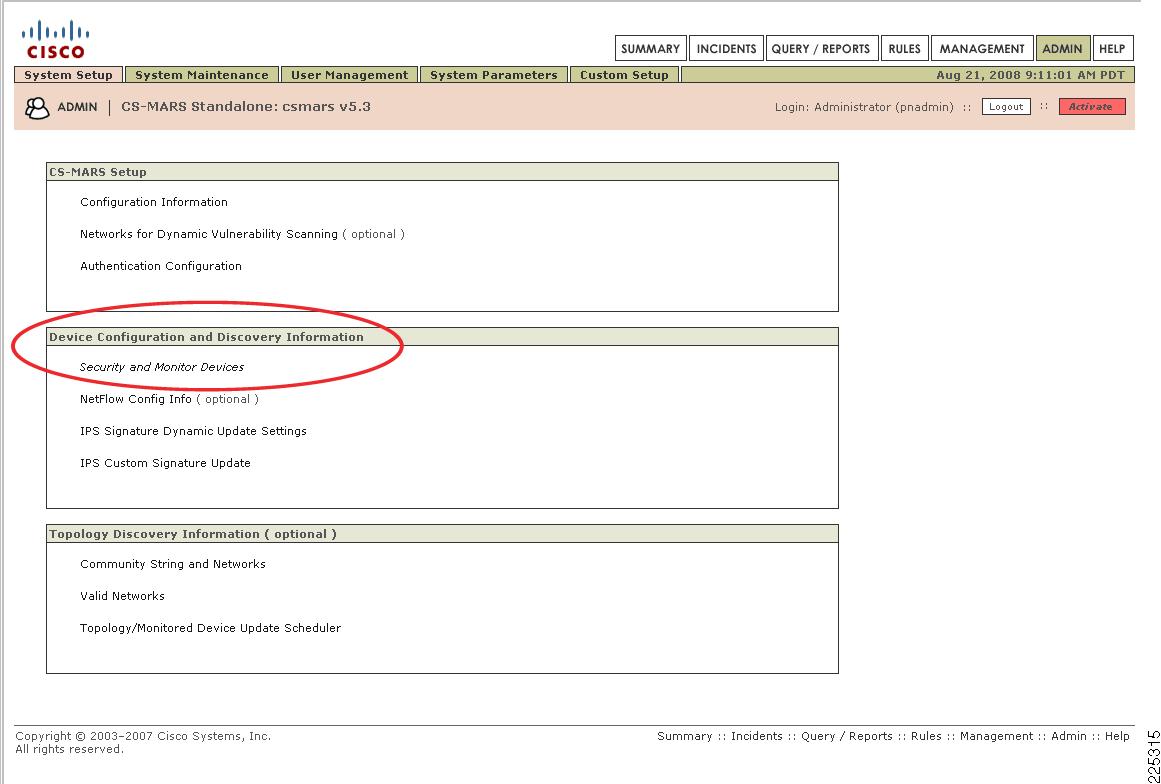Switch to the RULES tab
Screen dimensions: 1161x784
[904, 49]
